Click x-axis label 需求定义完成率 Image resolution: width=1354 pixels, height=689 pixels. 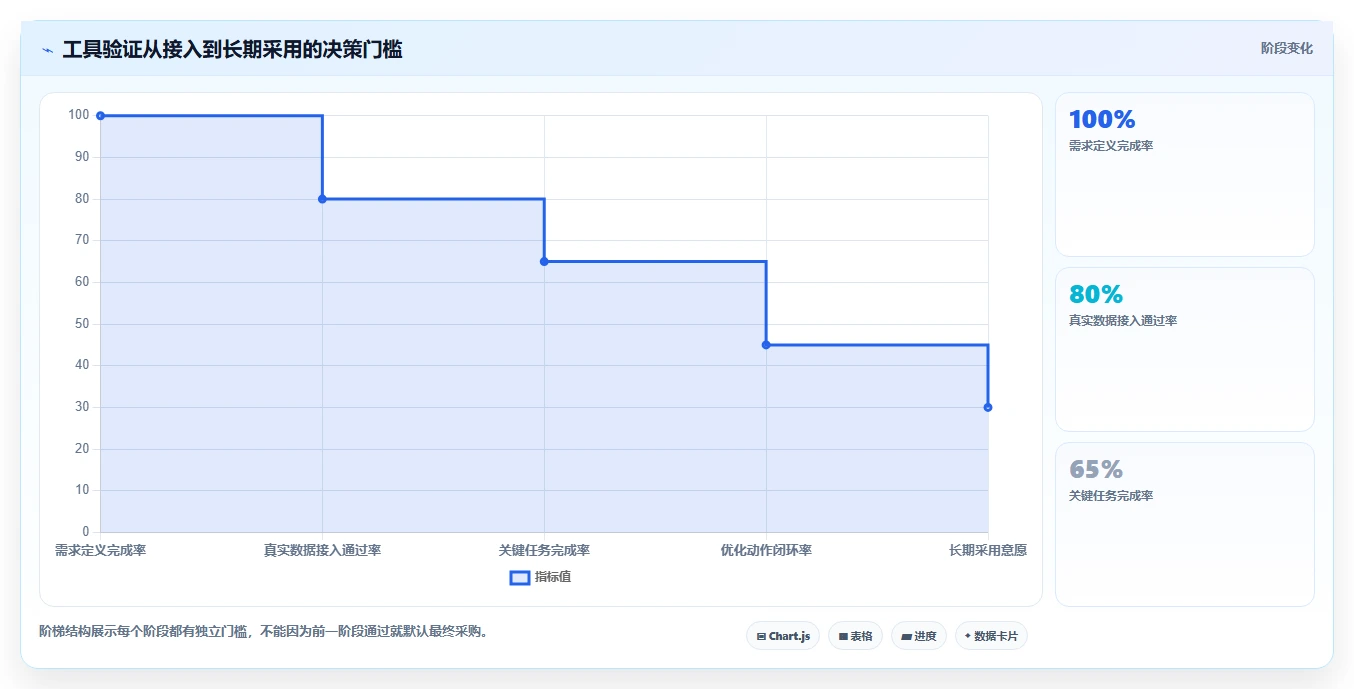(100, 551)
